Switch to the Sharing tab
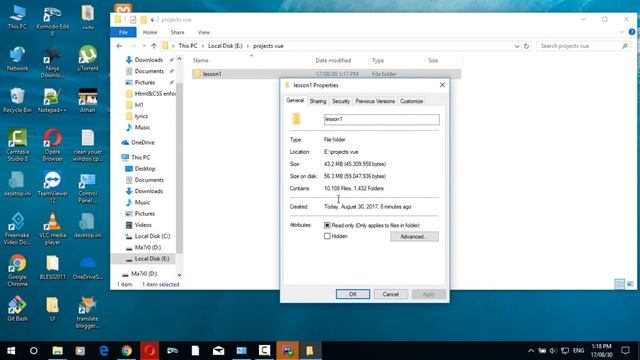The height and width of the screenshot is (360, 640). point(318,101)
